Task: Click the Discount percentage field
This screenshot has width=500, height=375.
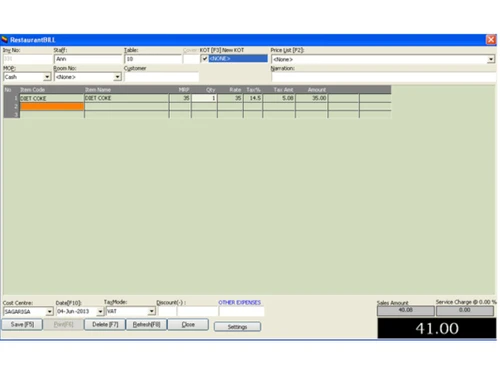Action: click(167, 311)
